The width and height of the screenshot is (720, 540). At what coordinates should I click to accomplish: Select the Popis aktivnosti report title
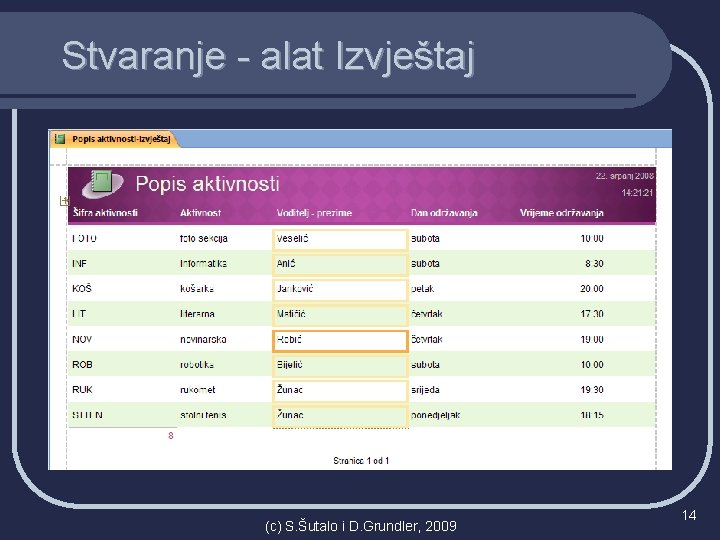pos(207,184)
